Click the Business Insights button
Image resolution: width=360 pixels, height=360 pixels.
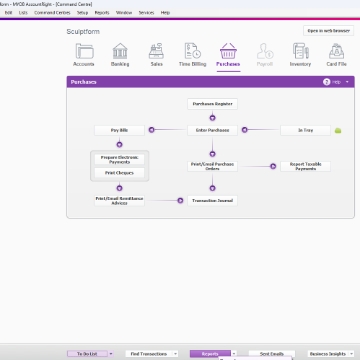pos(328,354)
